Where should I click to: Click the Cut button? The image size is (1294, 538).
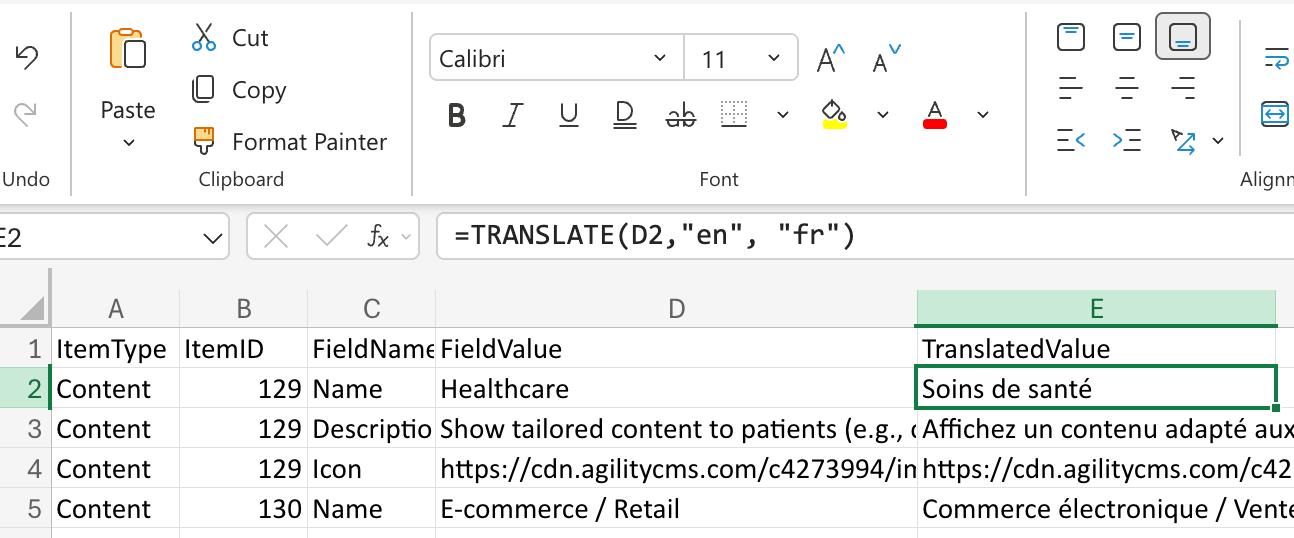point(230,38)
